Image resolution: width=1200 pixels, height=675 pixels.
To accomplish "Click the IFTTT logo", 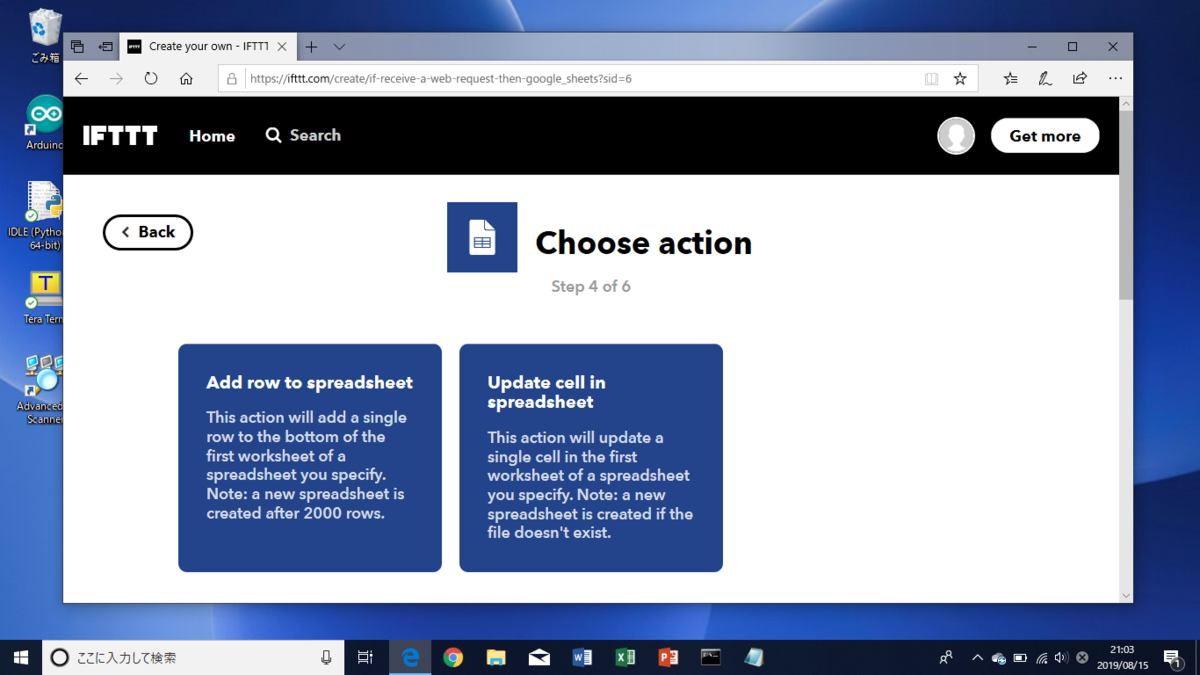I will [x=120, y=136].
